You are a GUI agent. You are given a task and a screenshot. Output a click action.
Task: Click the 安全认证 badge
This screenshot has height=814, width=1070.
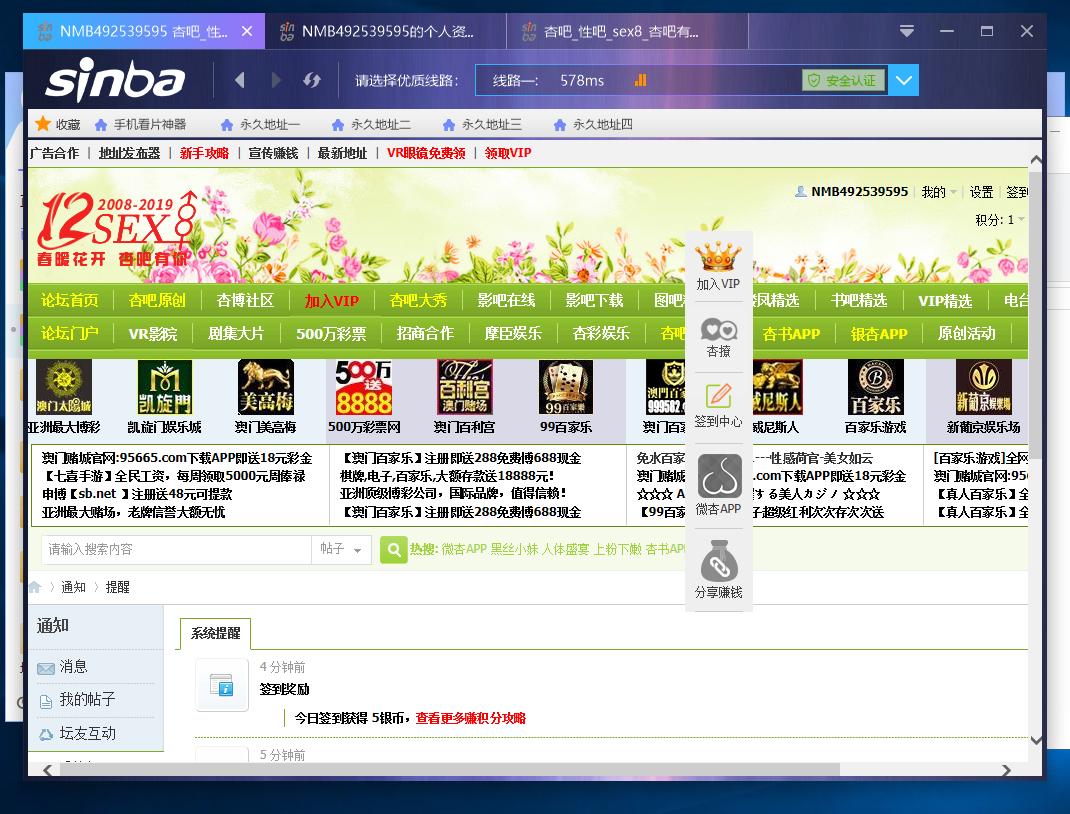[843, 81]
